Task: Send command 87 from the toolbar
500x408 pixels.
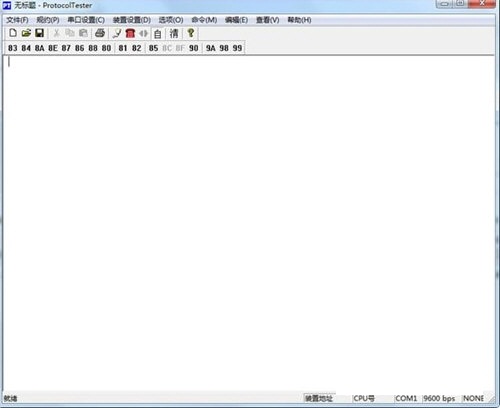Action: click(66, 48)
